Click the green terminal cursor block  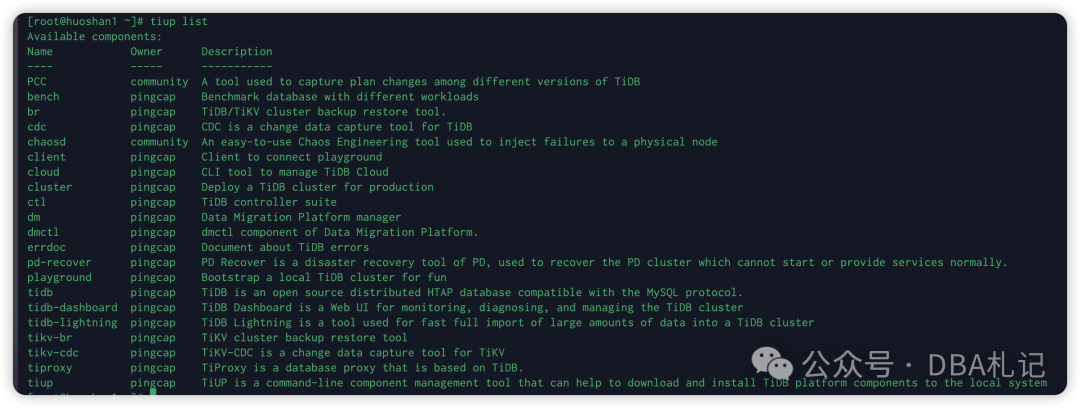(x=153, y=396)
